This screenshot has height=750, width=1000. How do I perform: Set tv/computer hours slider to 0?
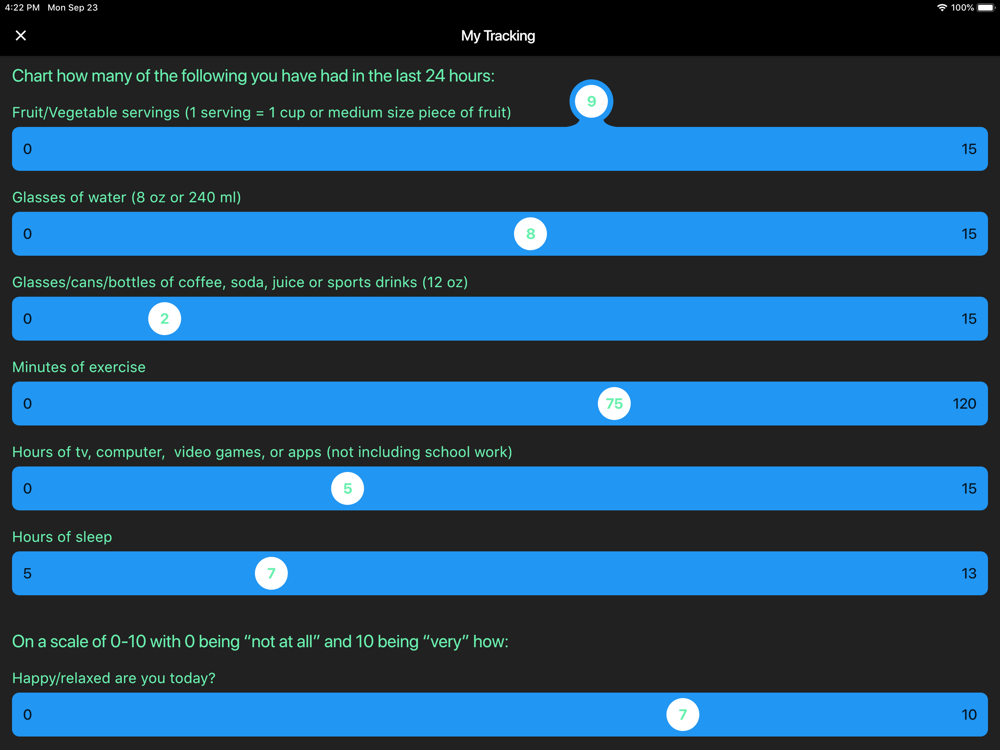27,489
